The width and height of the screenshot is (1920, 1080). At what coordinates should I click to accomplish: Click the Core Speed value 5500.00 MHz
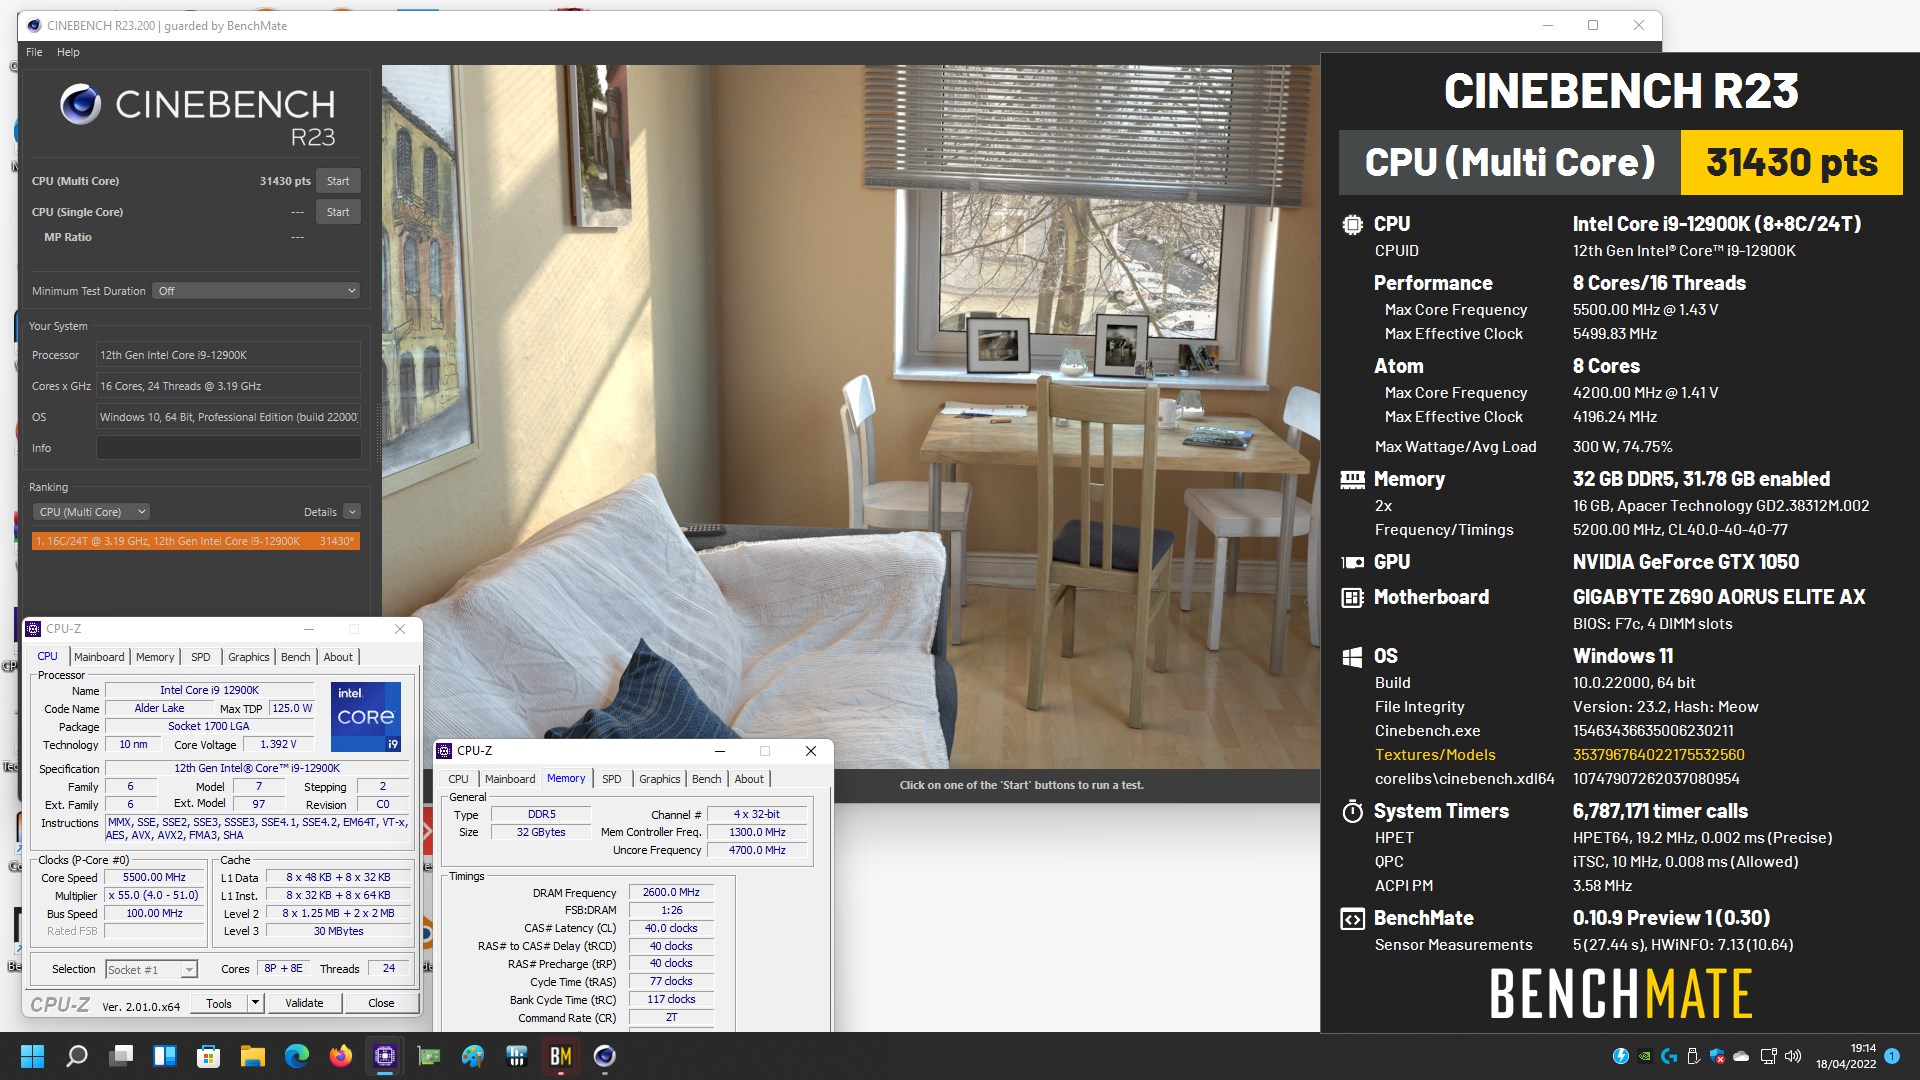pos(154,877)
